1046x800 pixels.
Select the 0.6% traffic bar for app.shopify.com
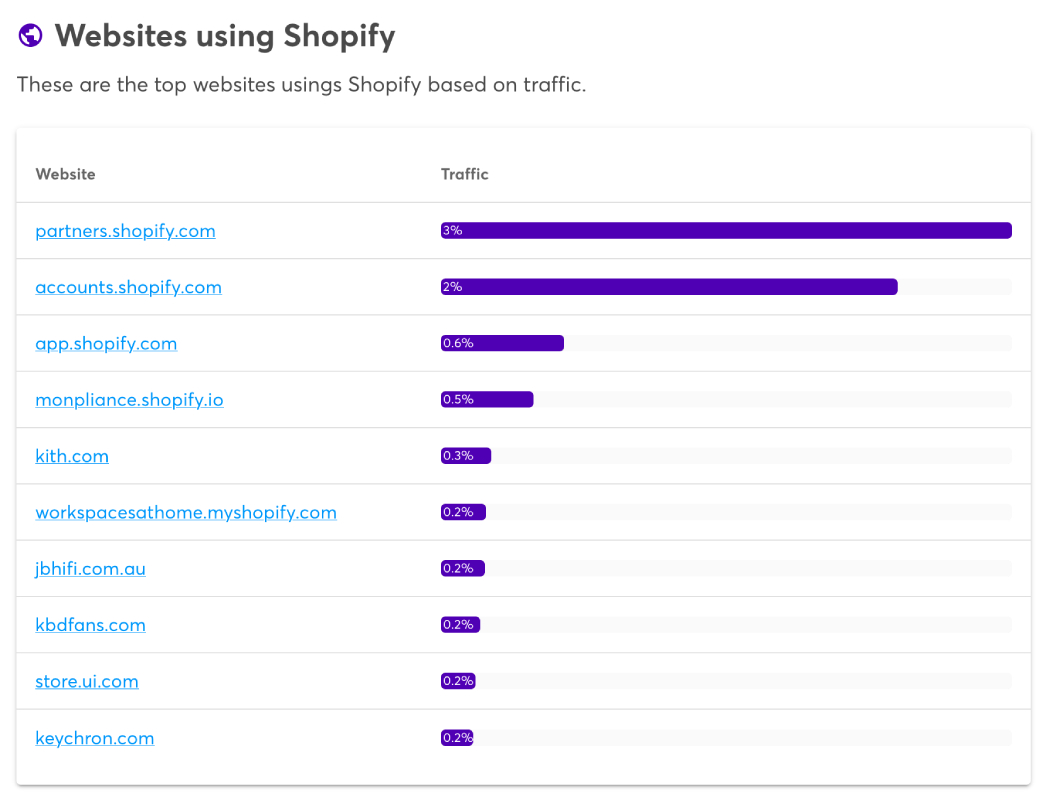coord(502,343)
